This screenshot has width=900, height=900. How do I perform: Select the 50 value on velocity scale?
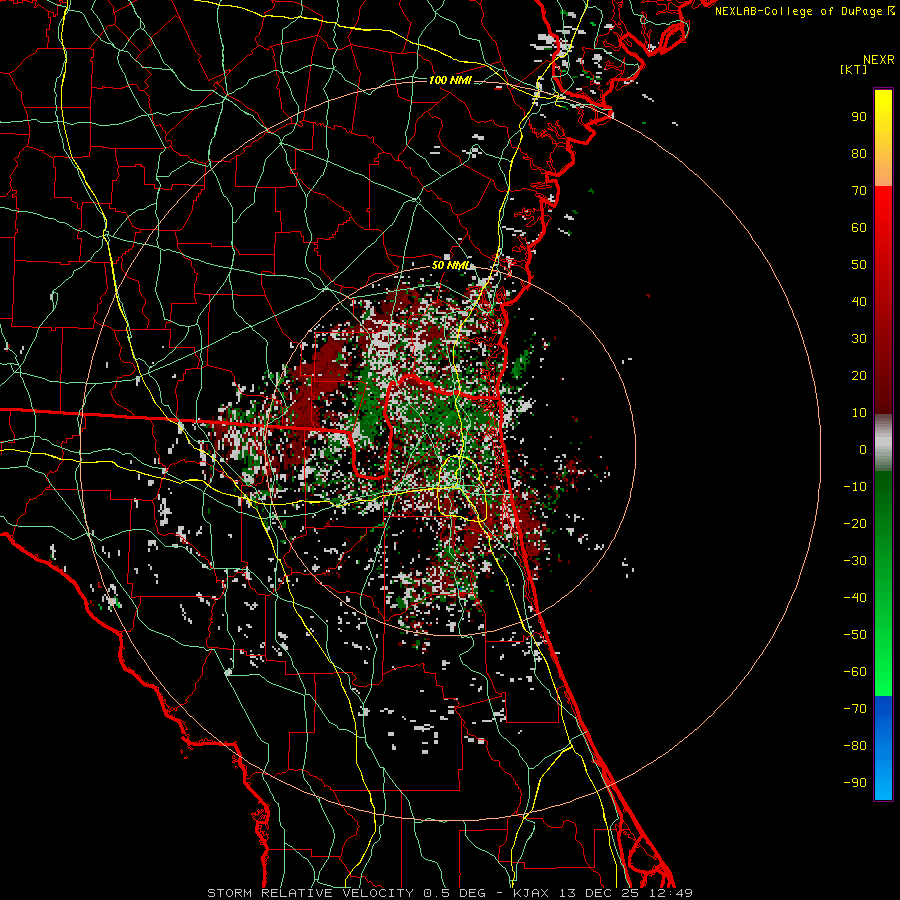(x=859, y=265)
